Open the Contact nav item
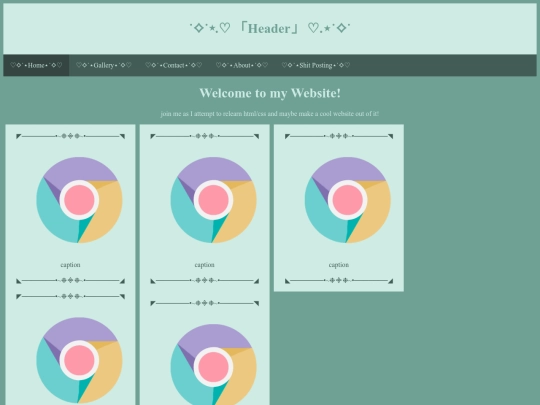This screenshot has height=405, width=540. pyautogui.click(x=174, y=65)
